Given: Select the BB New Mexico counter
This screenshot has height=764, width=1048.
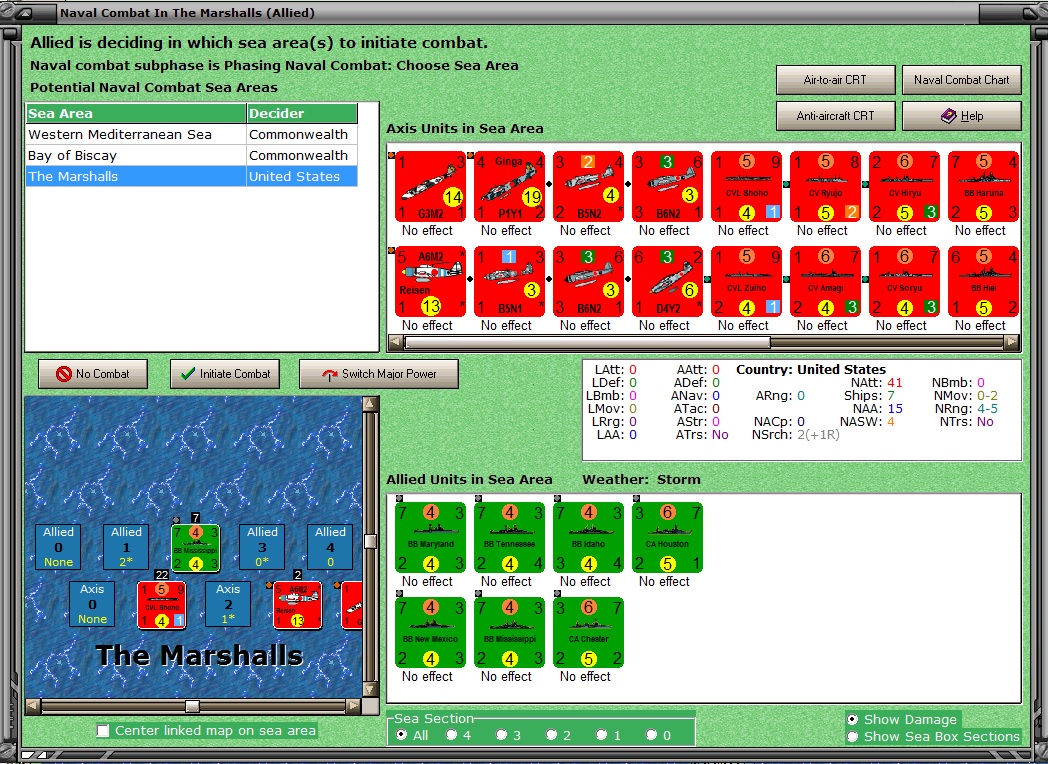Looking at the screenshot, I should point(430,633).
